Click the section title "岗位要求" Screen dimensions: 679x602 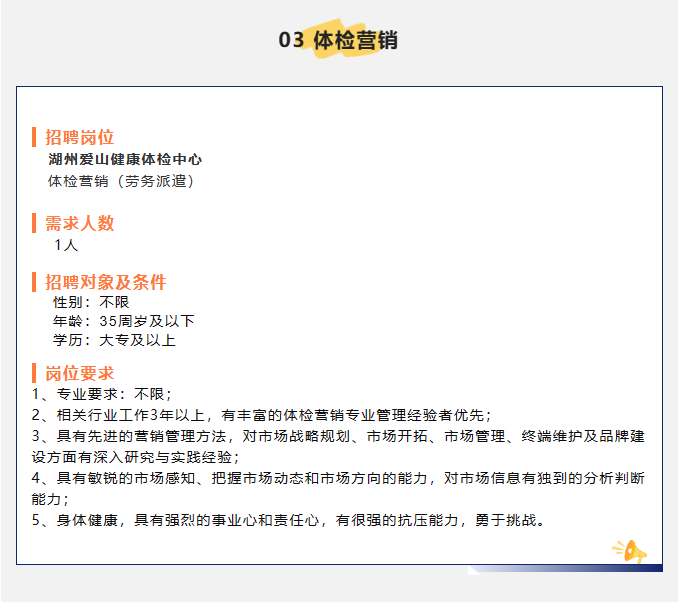(79, 373)
